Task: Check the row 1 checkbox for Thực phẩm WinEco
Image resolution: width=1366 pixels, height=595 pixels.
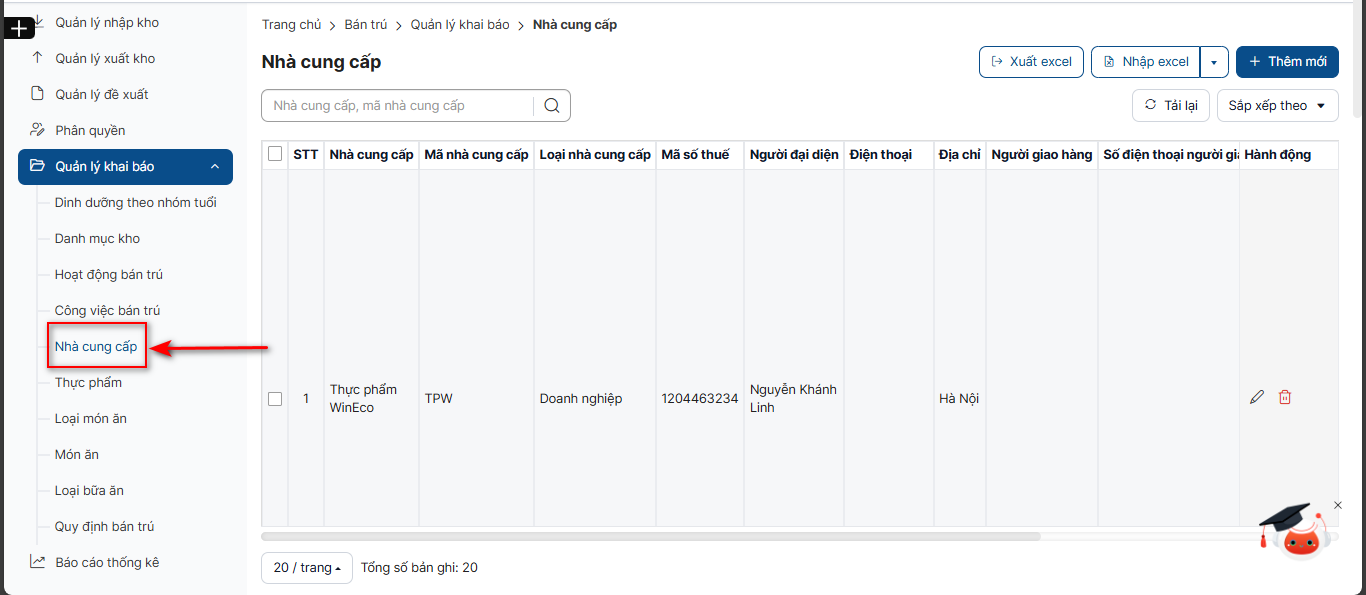Action: [275, 399]
